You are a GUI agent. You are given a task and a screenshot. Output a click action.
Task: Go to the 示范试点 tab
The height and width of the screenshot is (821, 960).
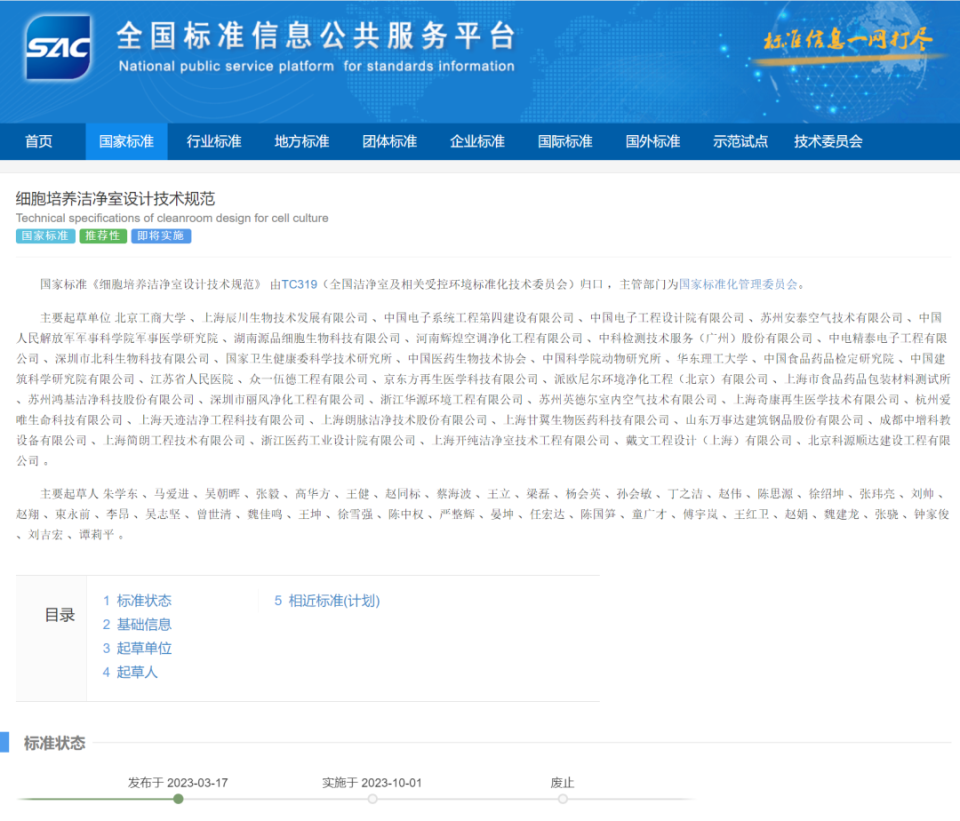coord(740,141)
